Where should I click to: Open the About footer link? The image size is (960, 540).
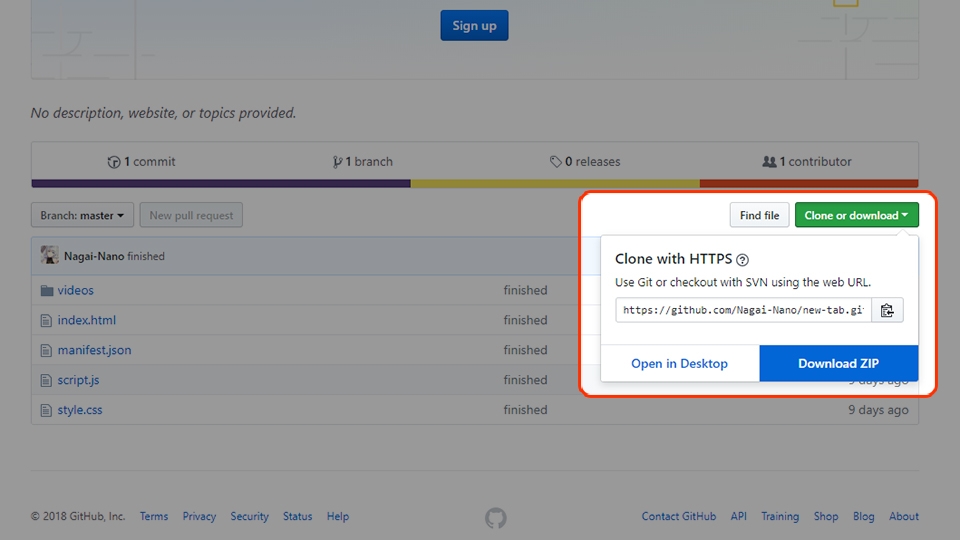(904, 516)
